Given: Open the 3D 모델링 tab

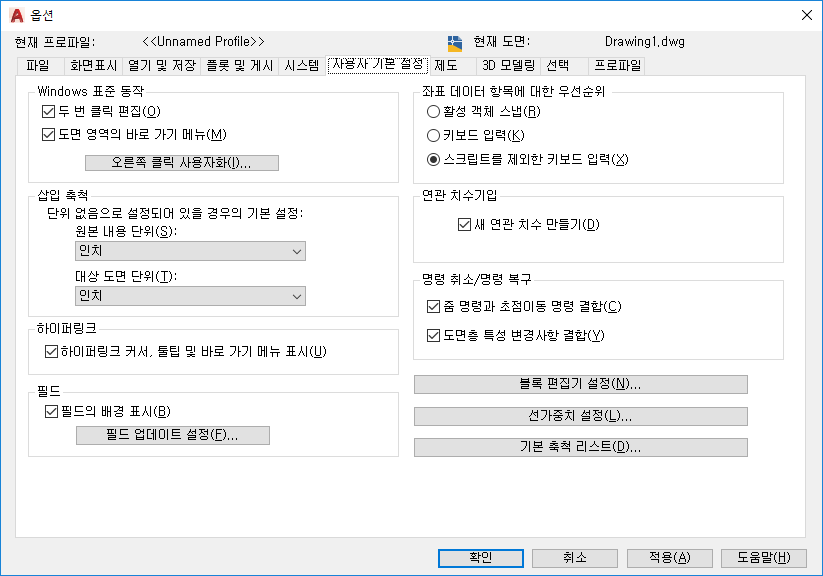Looking at the screenshot, I should pyautogui.click(x=508, y=66).
